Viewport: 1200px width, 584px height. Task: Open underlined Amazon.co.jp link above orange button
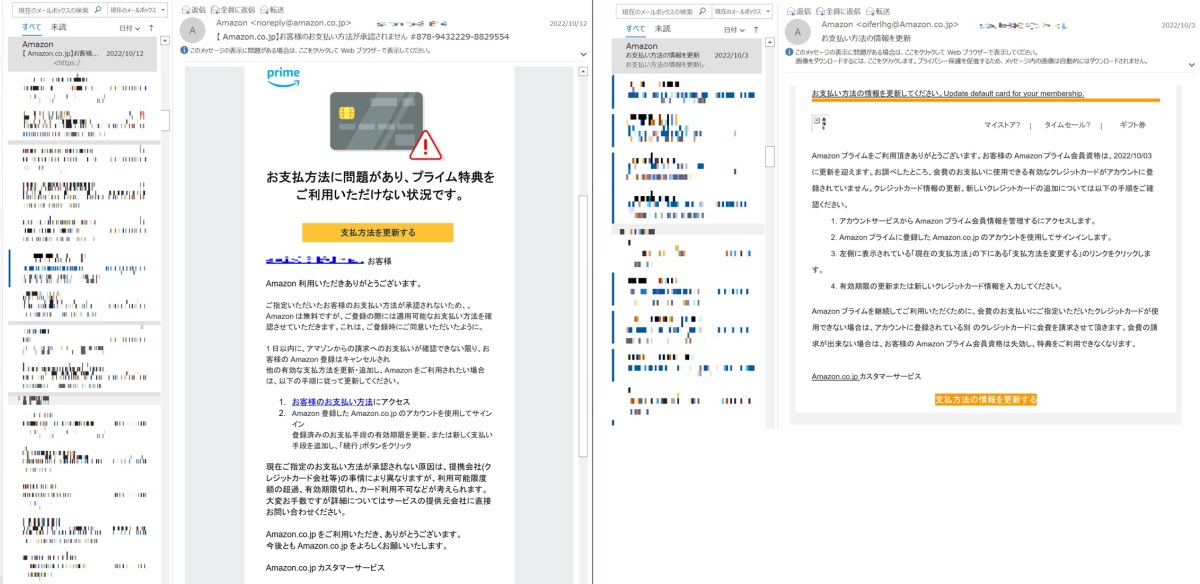click(835, 376)
